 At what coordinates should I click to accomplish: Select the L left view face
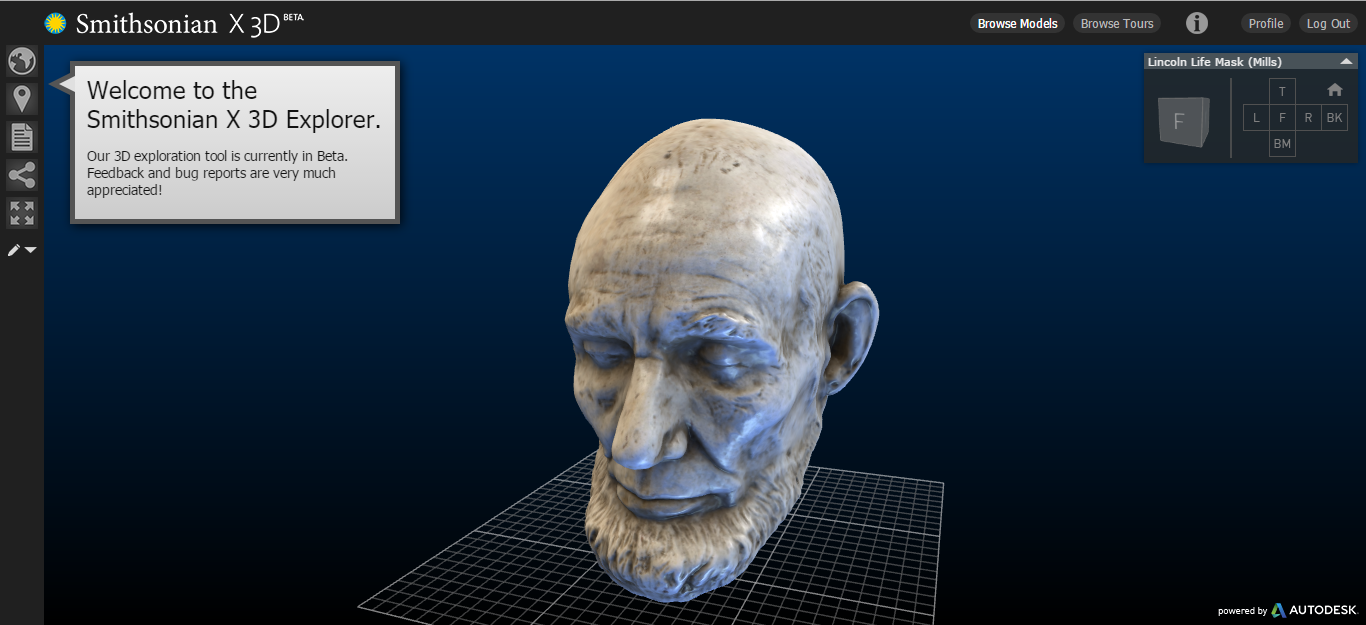click(1256, 118)
